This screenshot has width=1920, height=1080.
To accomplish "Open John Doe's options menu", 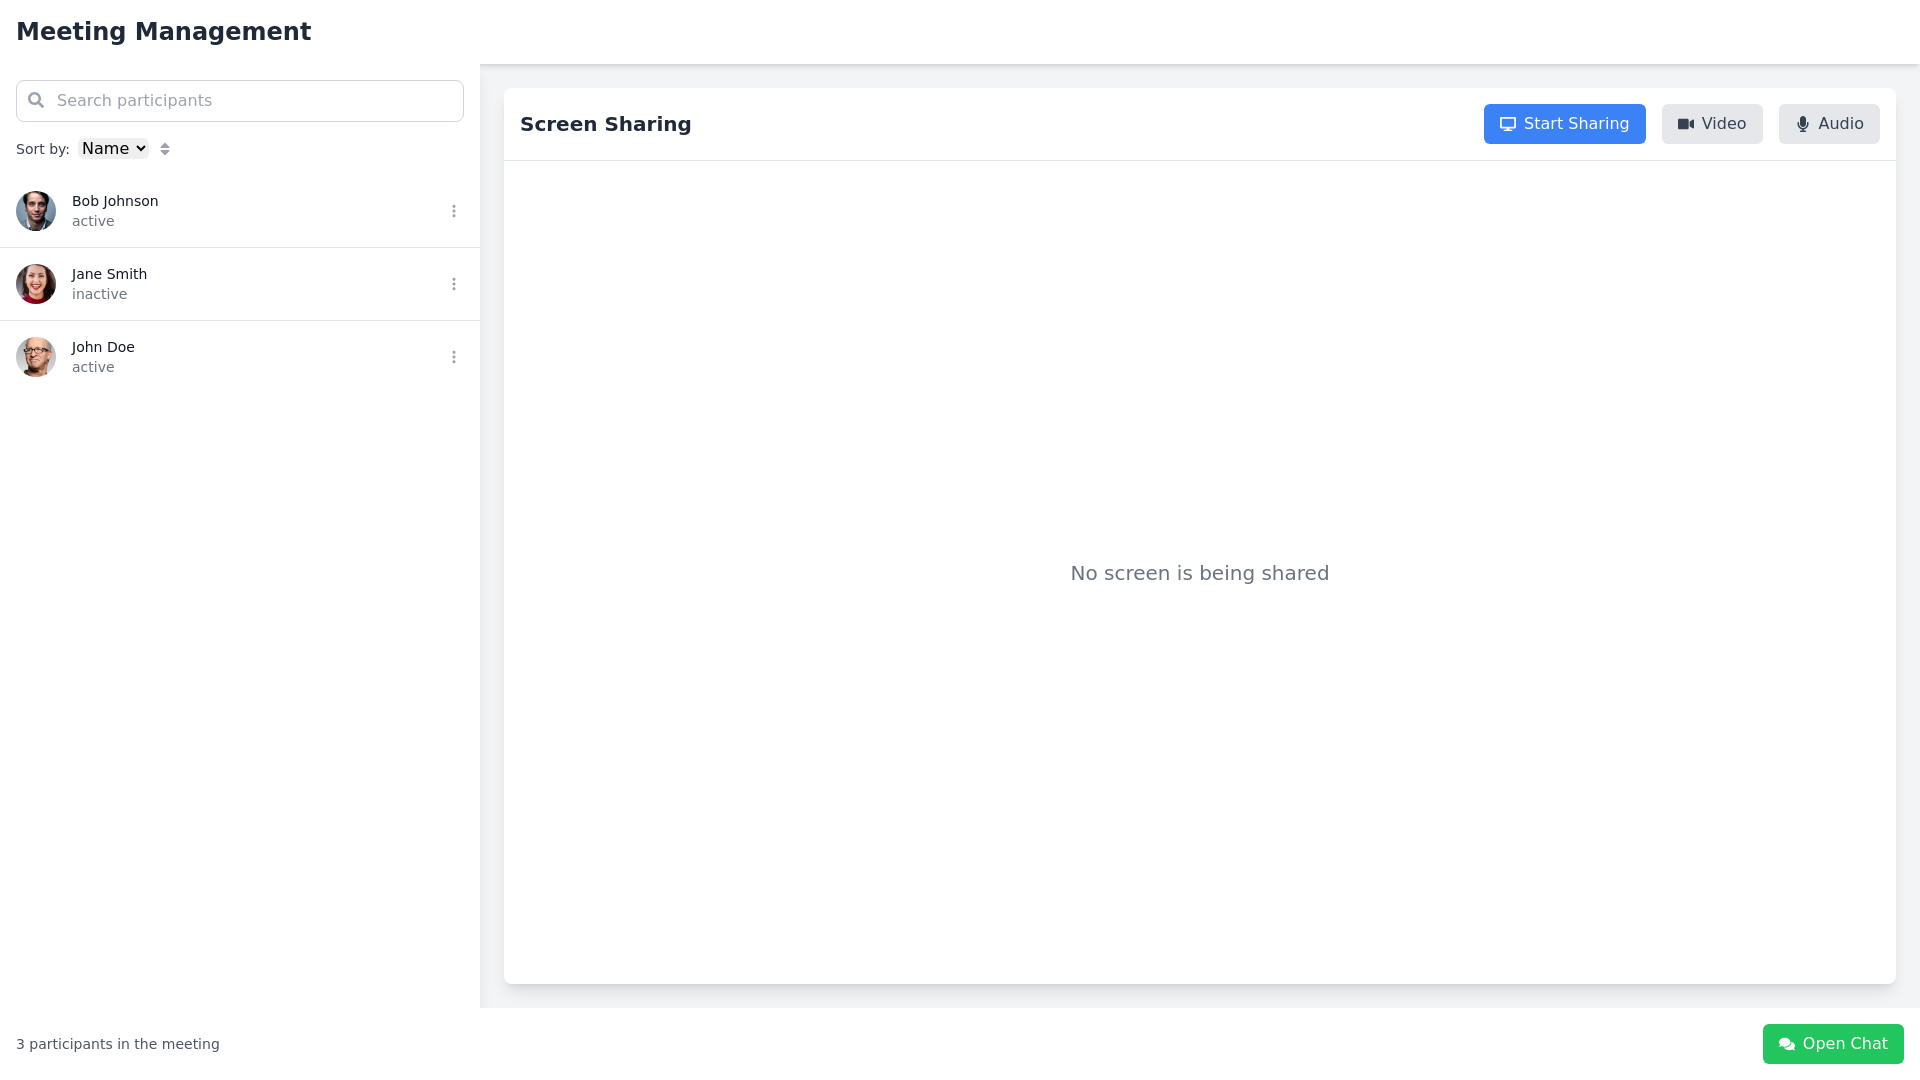I will tap(454, 357).
